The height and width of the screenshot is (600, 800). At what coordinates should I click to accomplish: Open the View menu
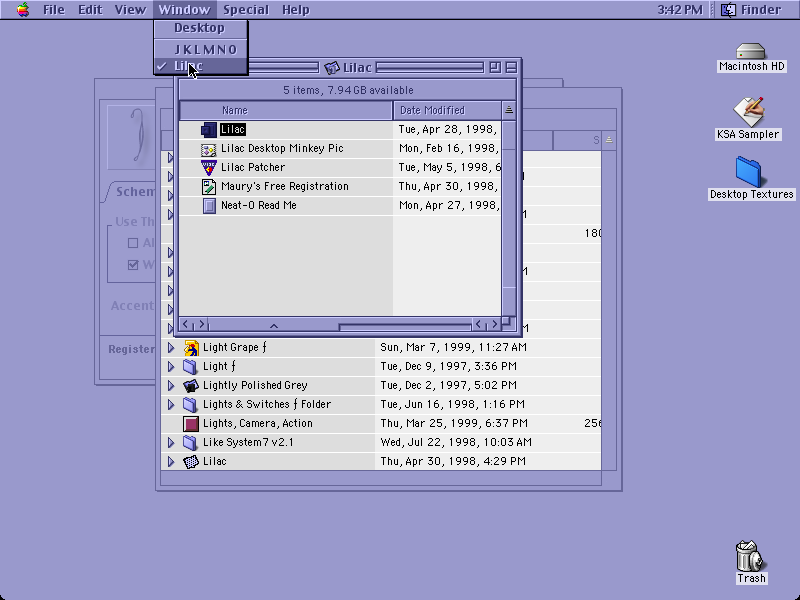point(130,10)
